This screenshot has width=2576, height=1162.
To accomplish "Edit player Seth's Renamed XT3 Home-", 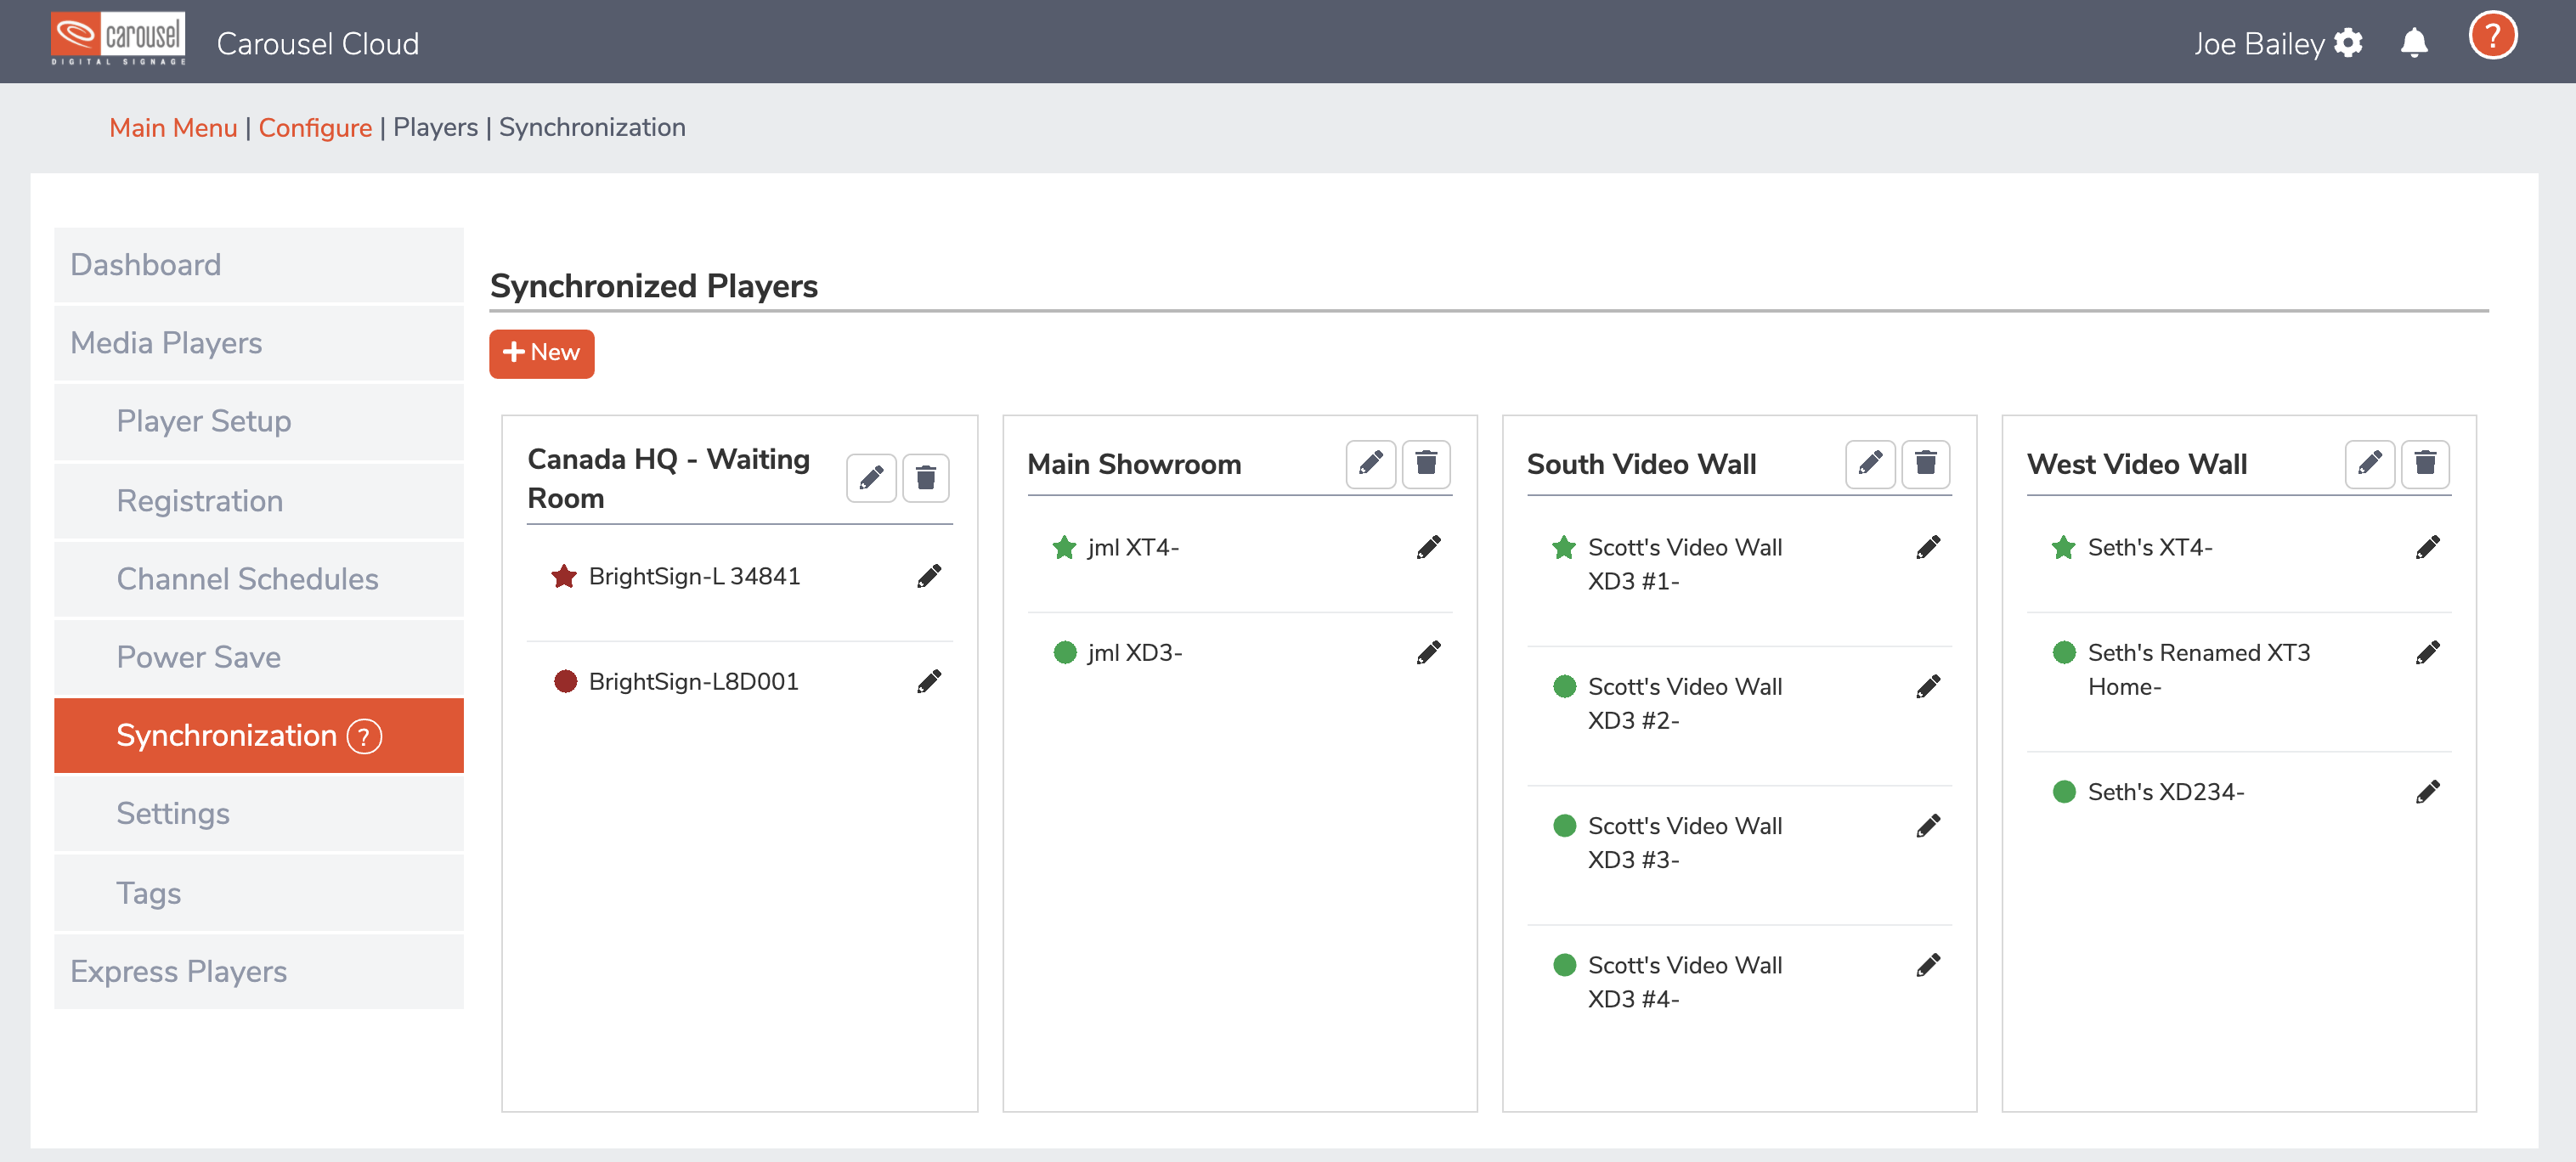I will [2428, 652].
